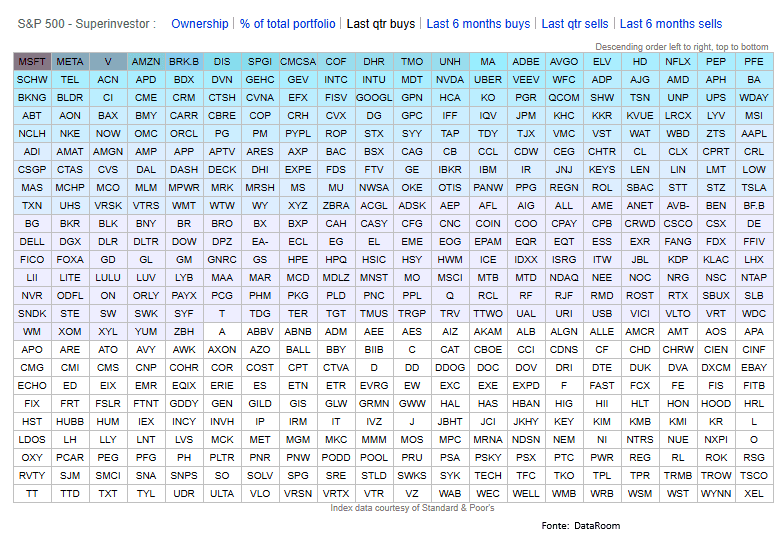Click the WDAY ticker cell
Viewport: 776px width, 534px height.
tap(754, 97)
